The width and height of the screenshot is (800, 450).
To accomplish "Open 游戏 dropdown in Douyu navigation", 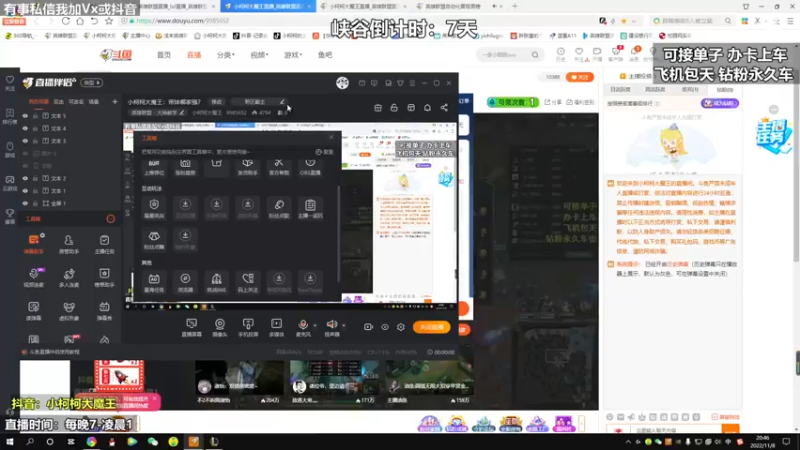I will point(293,55).
